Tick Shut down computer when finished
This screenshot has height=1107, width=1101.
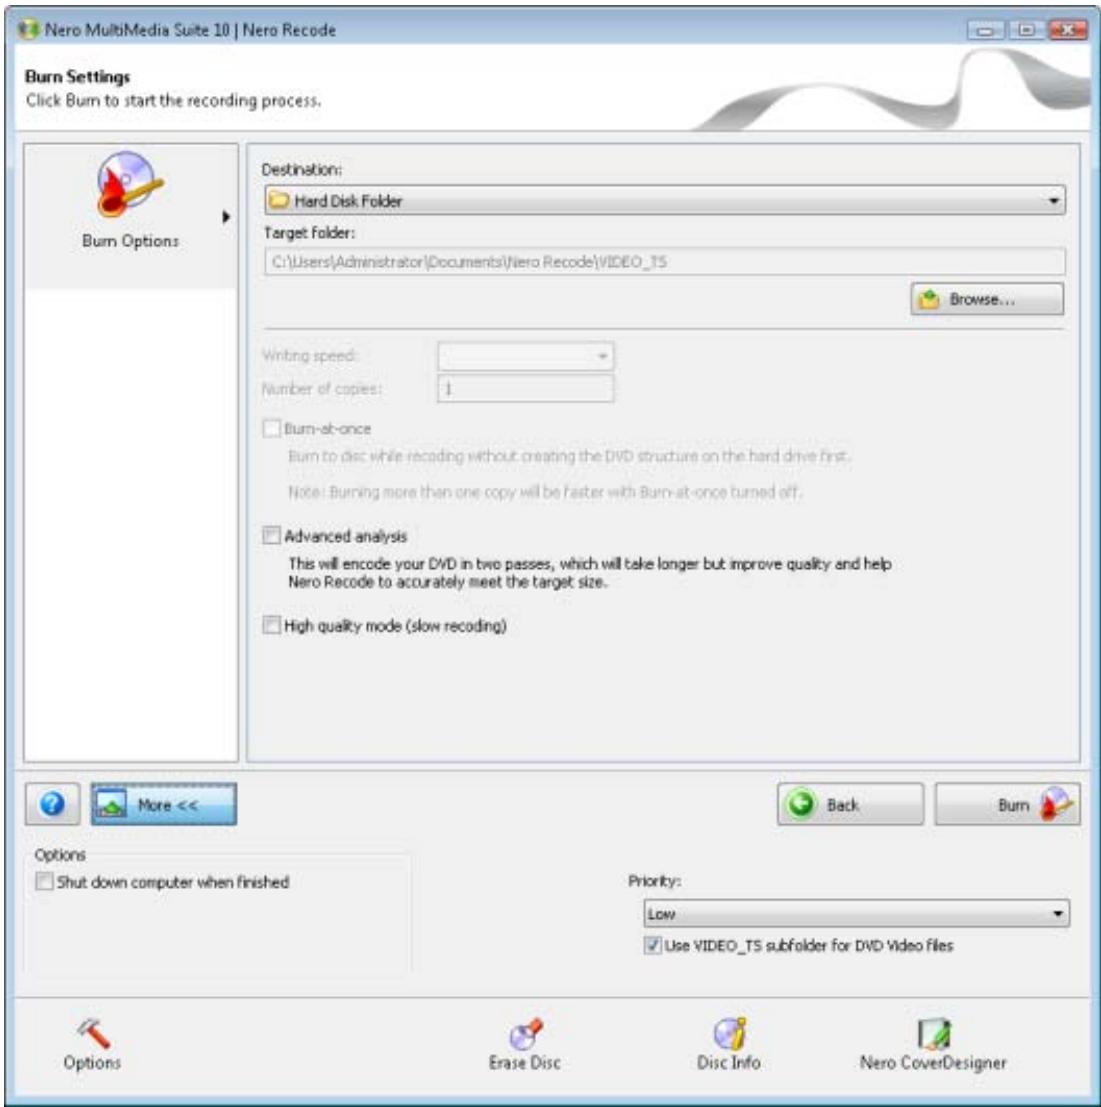44,881
